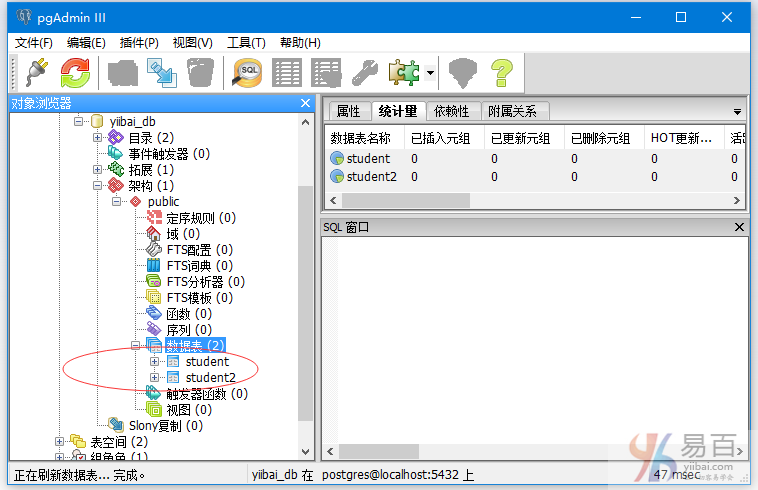Click the puzzle-piece plugins icon

404,73
